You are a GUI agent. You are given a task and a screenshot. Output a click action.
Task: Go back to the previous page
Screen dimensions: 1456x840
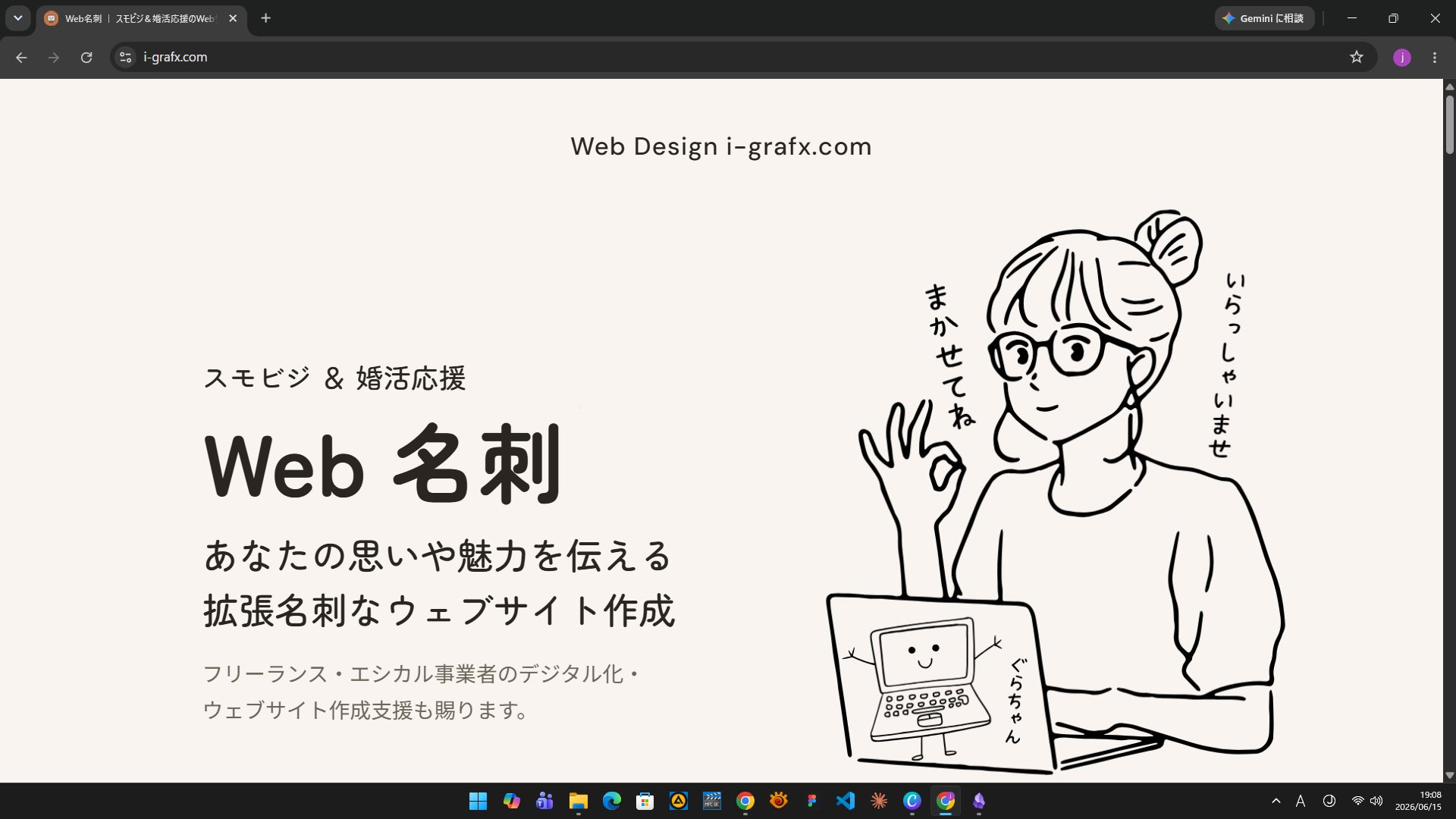pyautogui.click(x=21, y=58)
